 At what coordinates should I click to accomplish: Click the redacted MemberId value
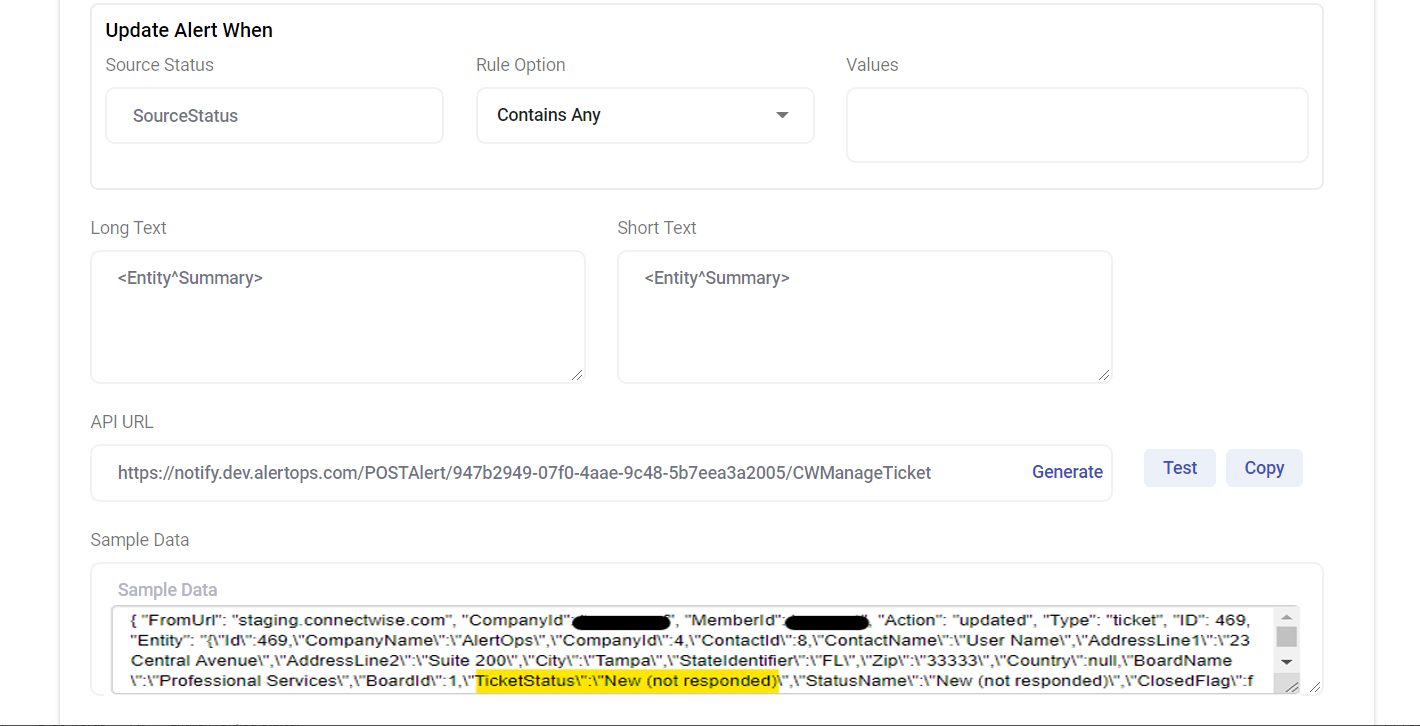(827, 621)
